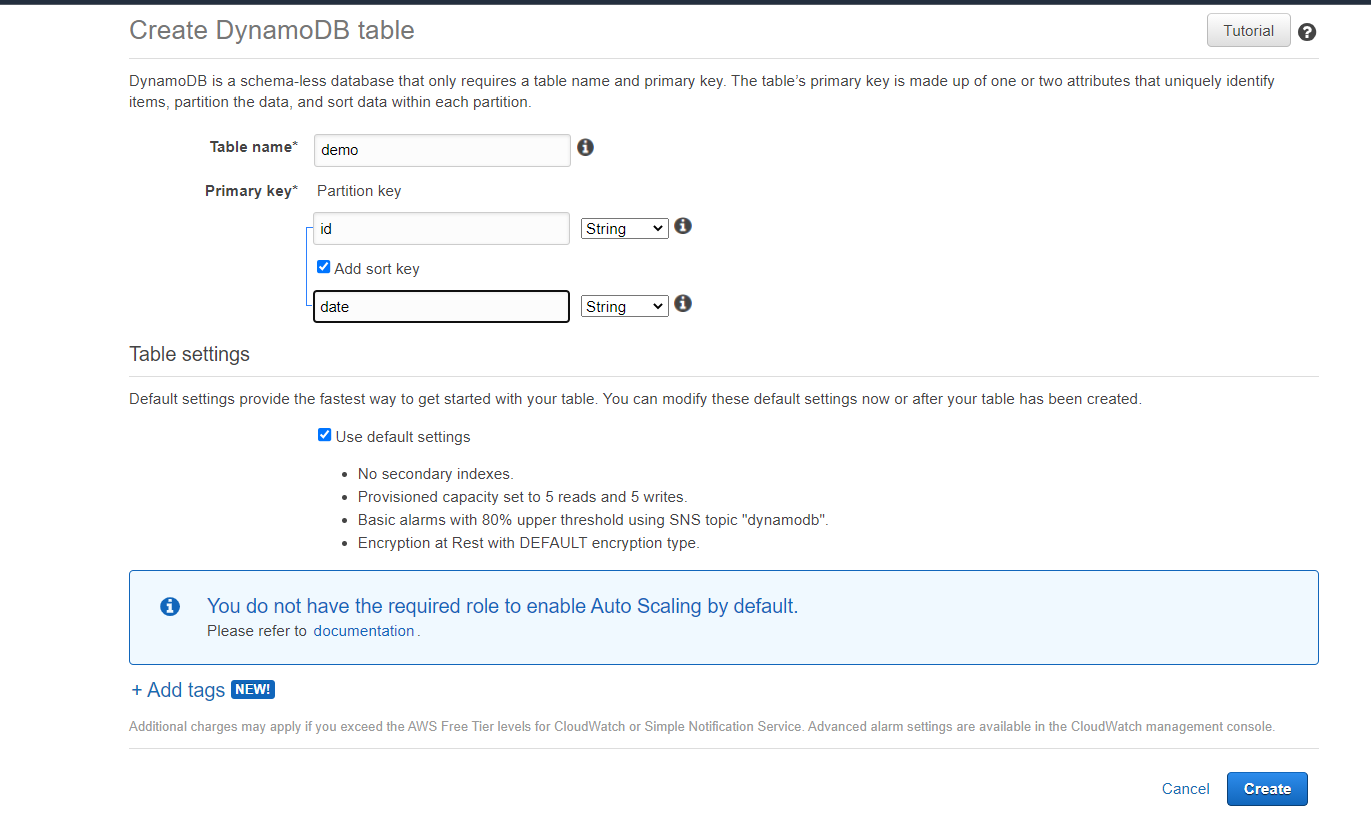Open the documentation link
The image size is (1371, 825).
pos(364,631)
